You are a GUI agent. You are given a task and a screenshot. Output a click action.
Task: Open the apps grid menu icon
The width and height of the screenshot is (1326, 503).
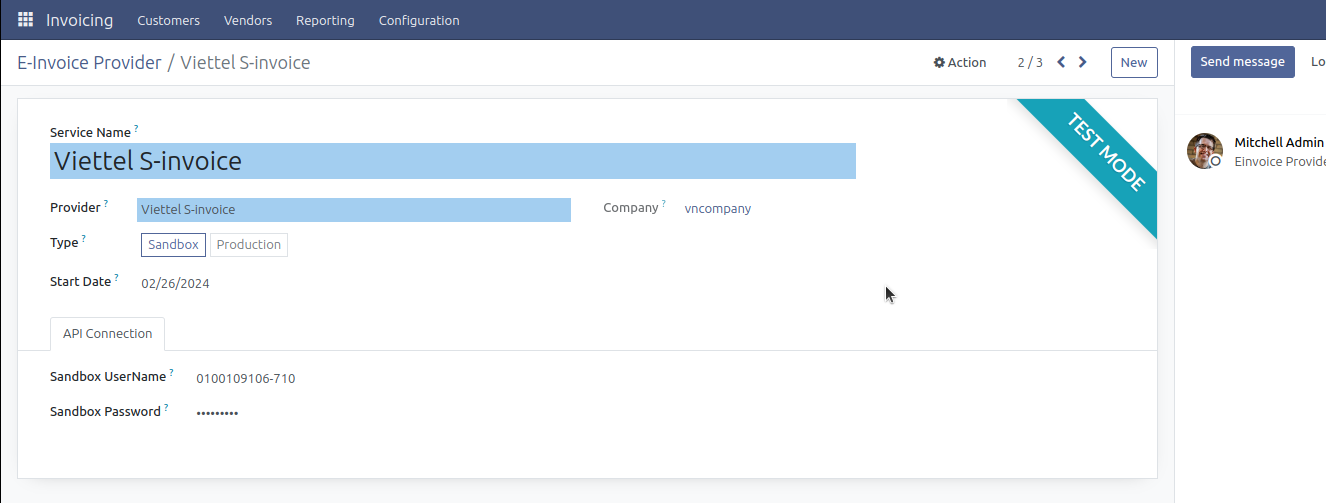tap(26, 20)
